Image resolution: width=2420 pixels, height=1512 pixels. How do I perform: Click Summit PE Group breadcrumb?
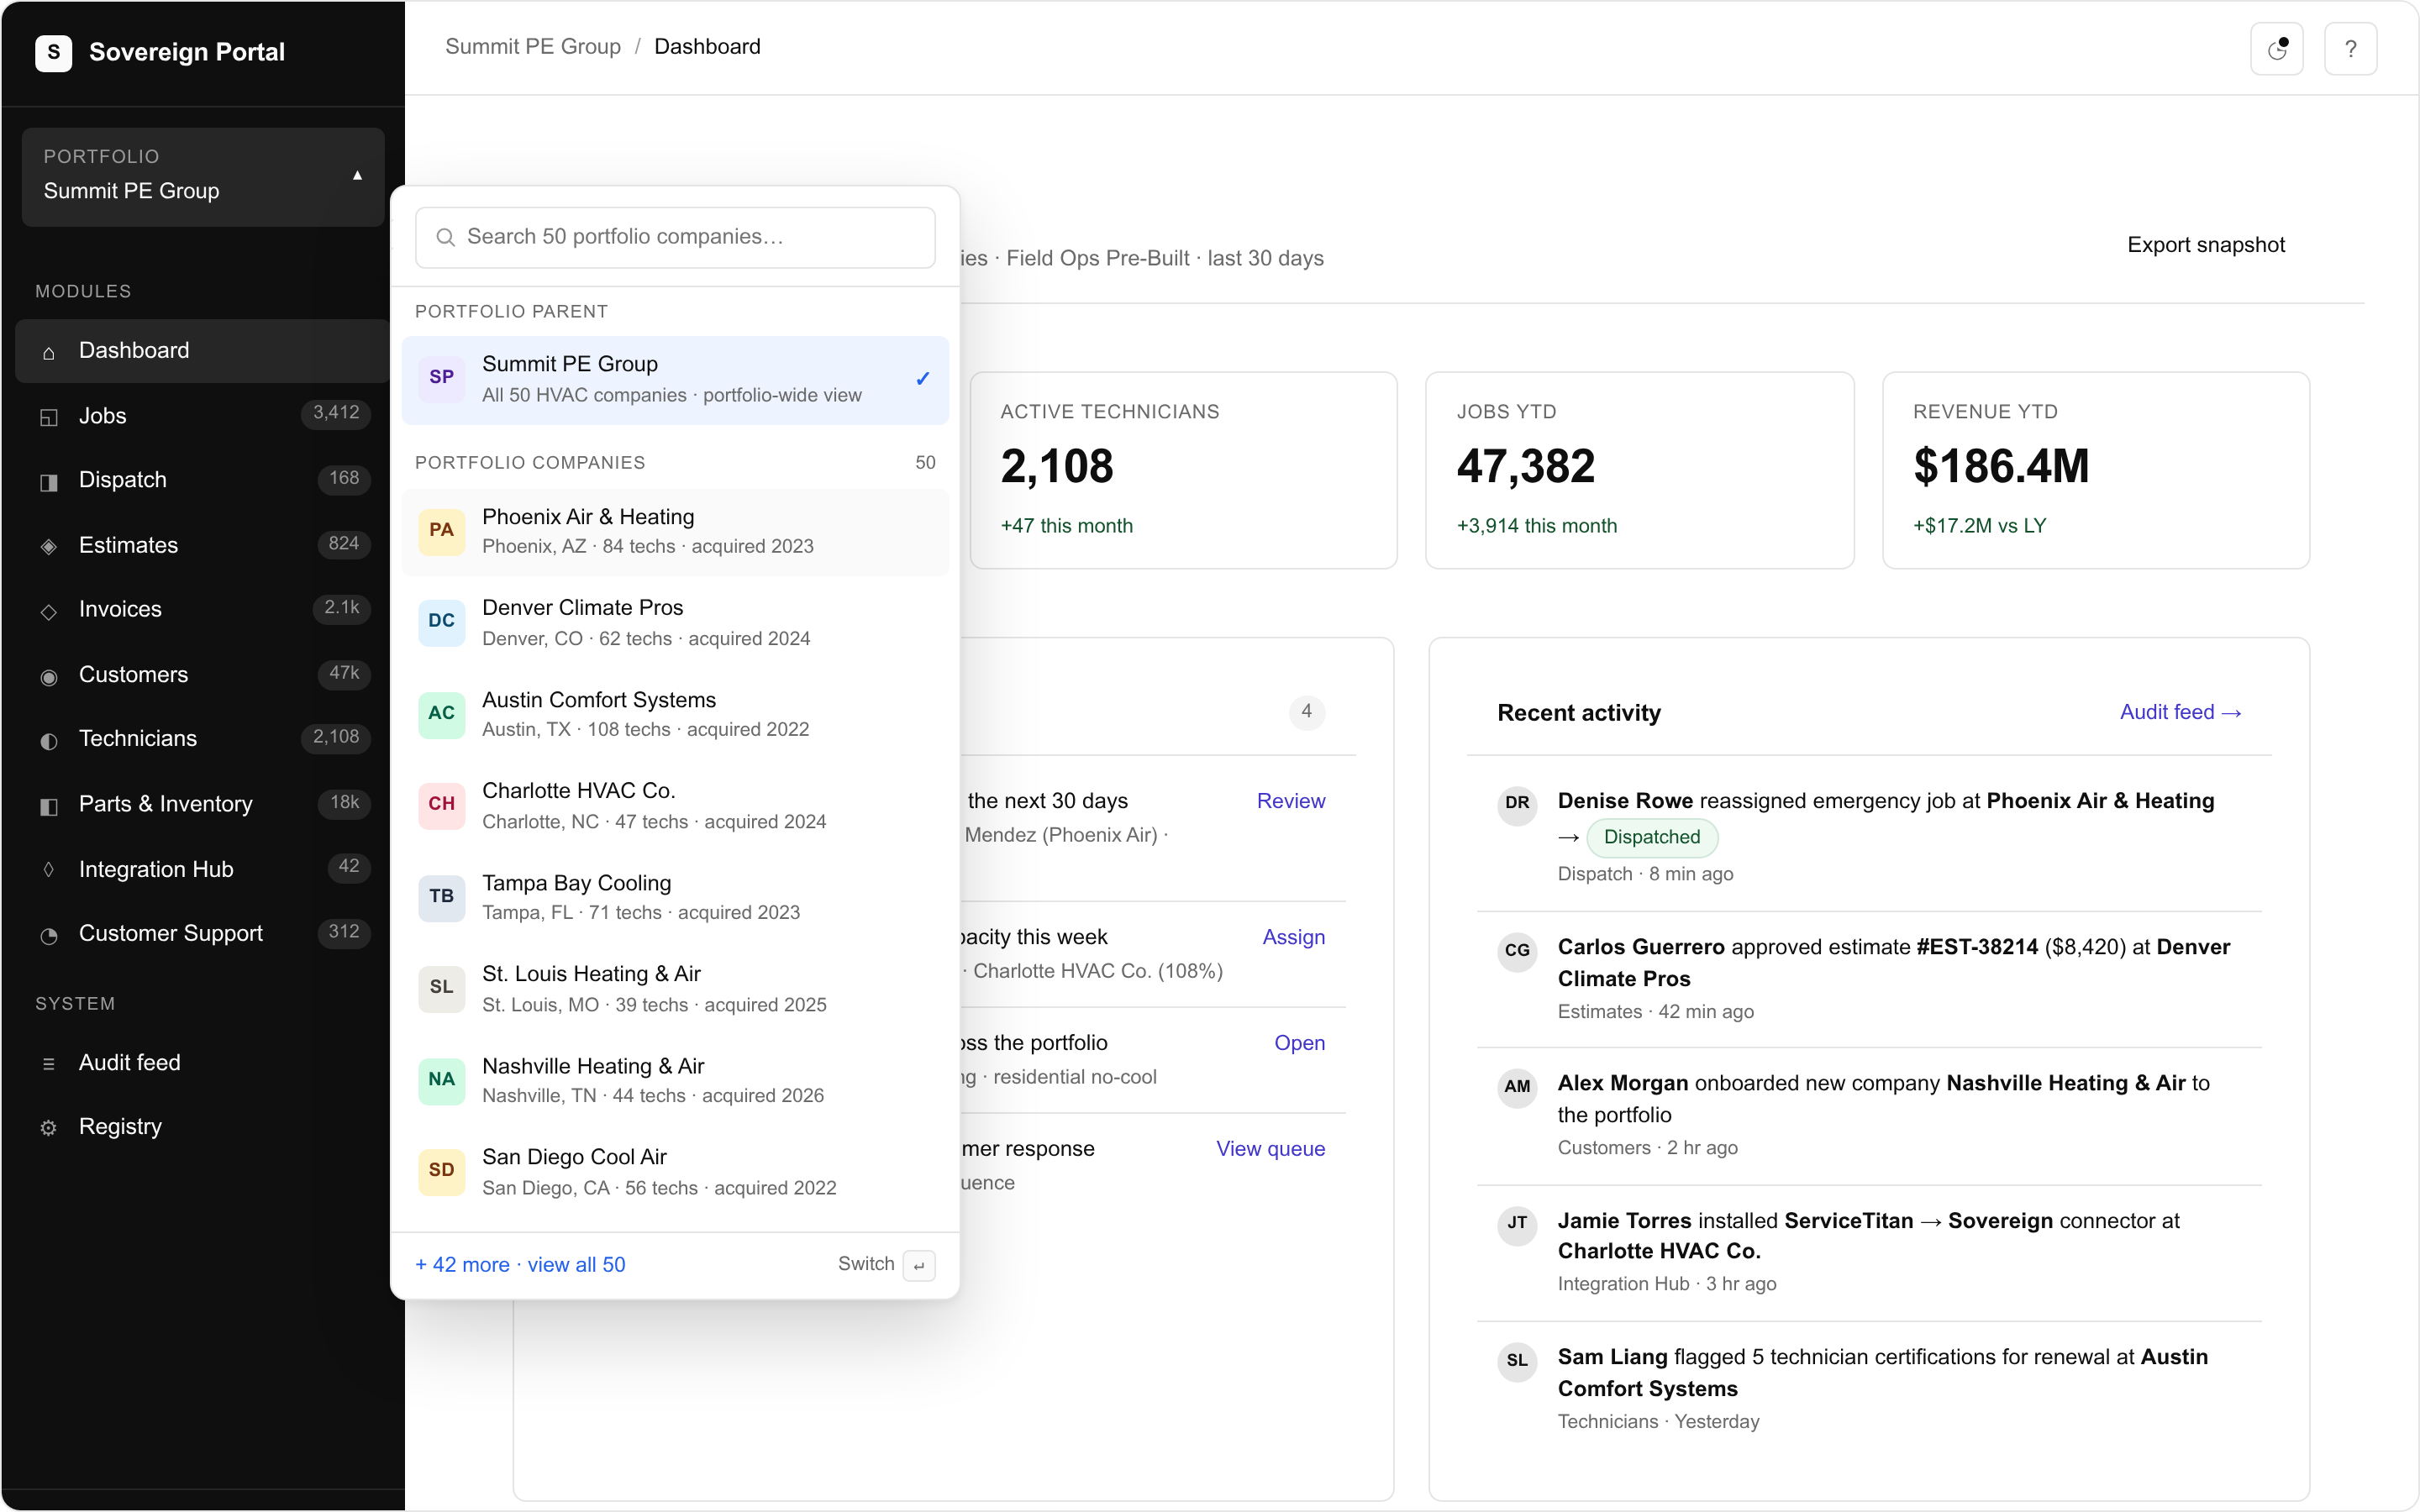pyautogui.click(x=533, y=47)
